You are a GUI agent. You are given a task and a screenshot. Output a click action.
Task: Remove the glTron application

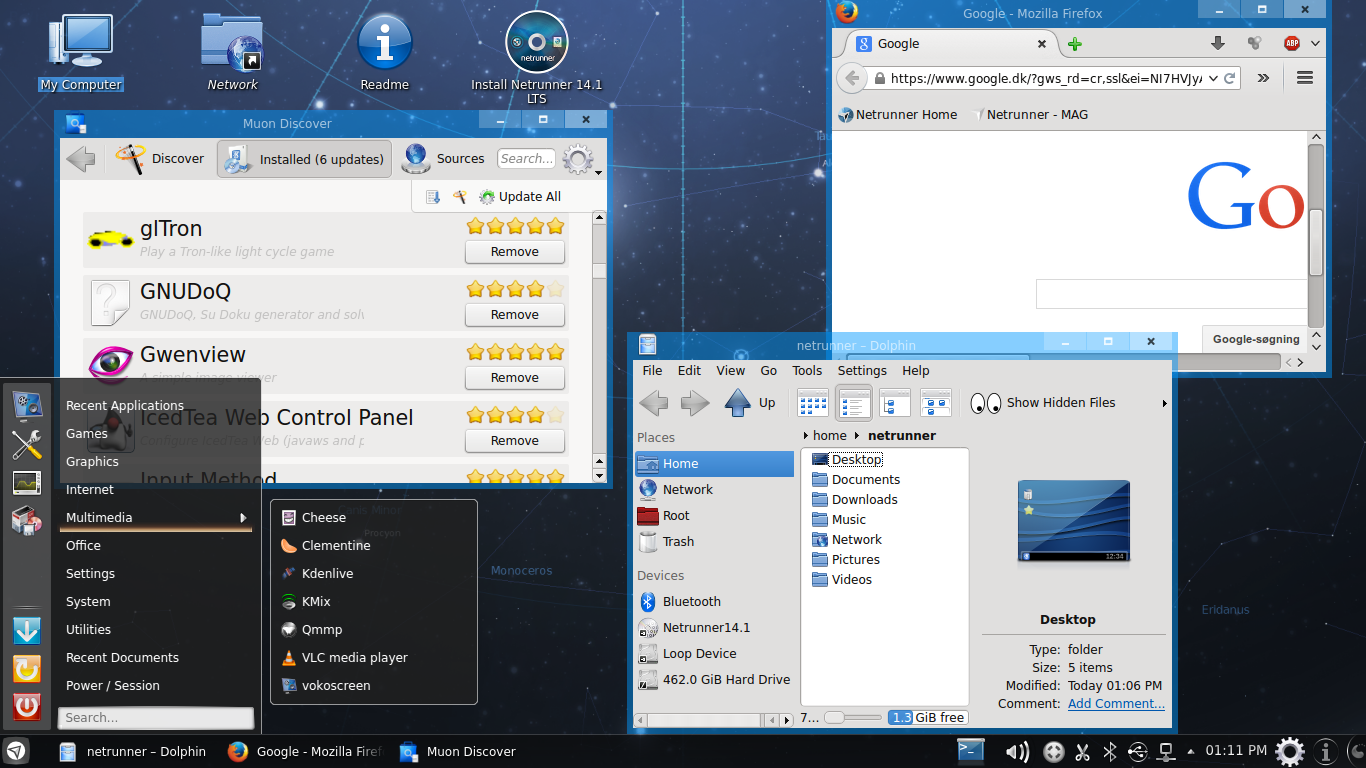click(x=515, y=252)
